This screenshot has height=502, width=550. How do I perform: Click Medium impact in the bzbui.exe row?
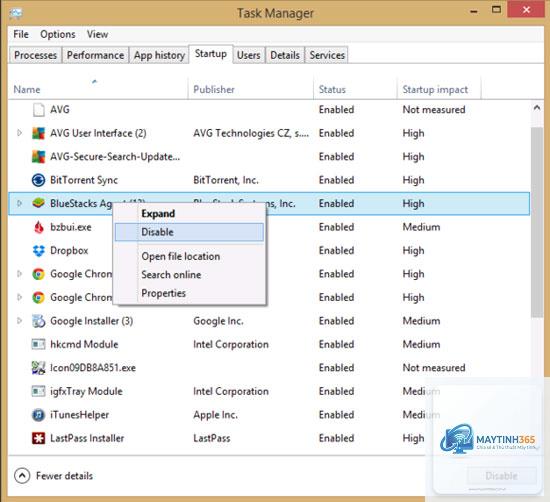coord(421,227)
